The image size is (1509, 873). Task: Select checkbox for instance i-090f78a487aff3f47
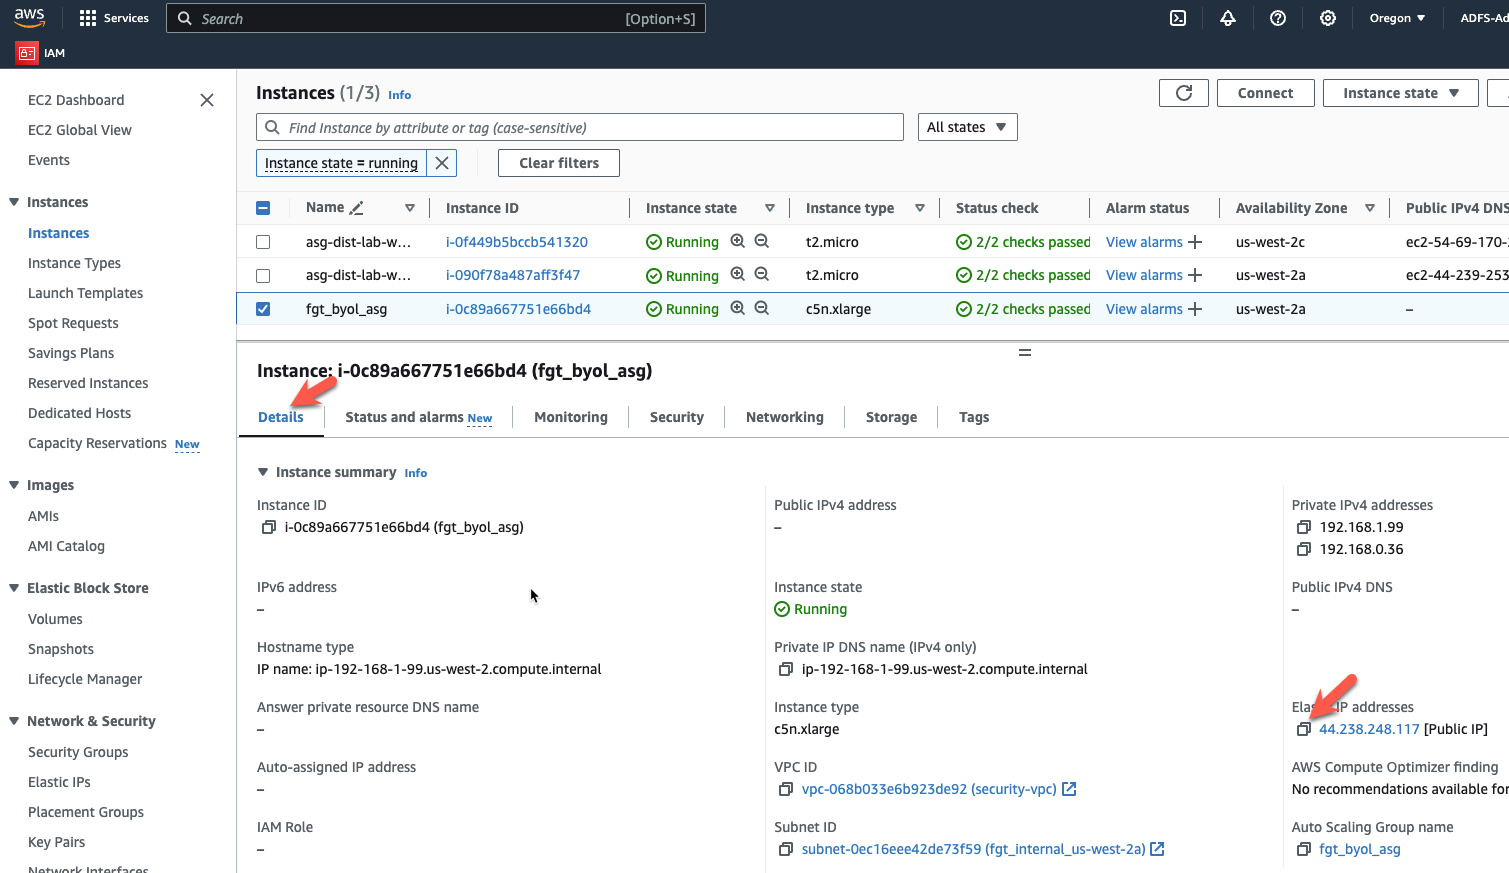[x=263, y=275]
